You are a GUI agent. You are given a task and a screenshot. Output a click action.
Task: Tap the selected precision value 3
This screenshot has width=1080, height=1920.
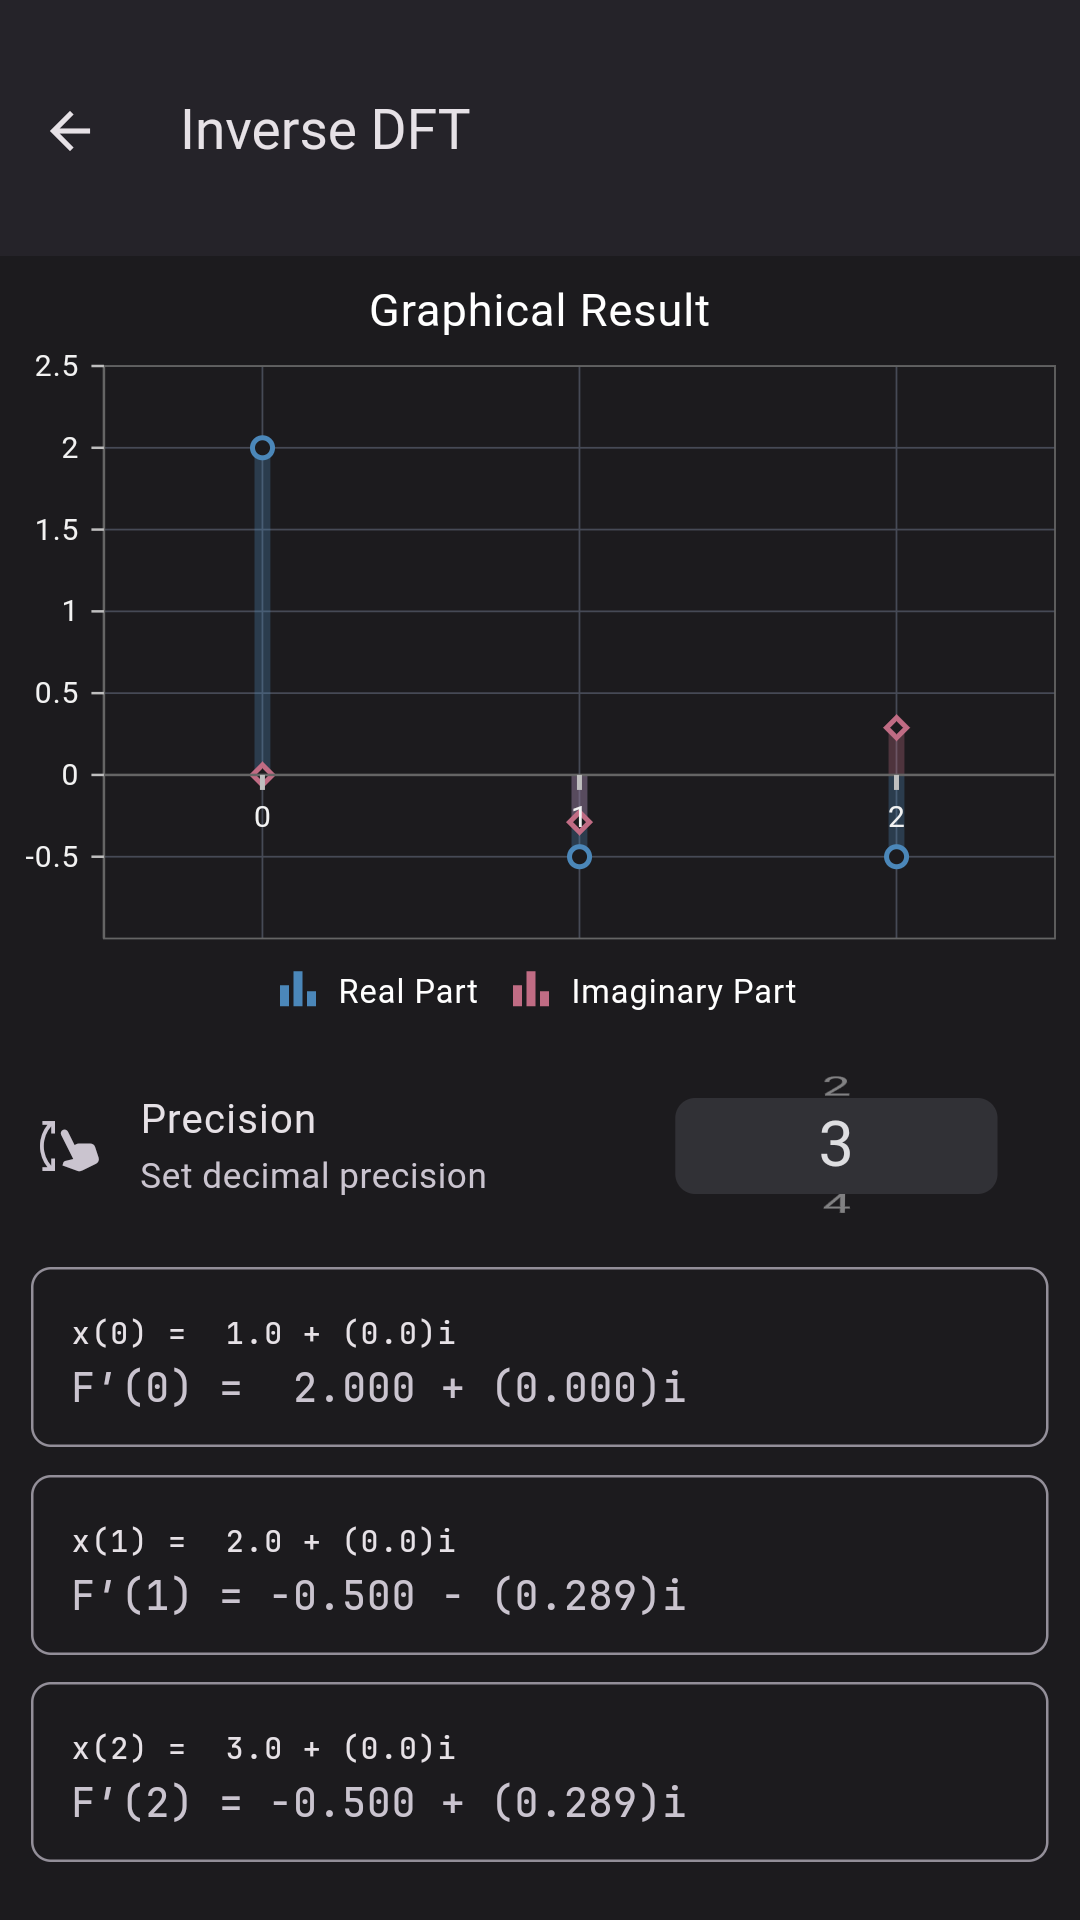[x=836, y=1145]
